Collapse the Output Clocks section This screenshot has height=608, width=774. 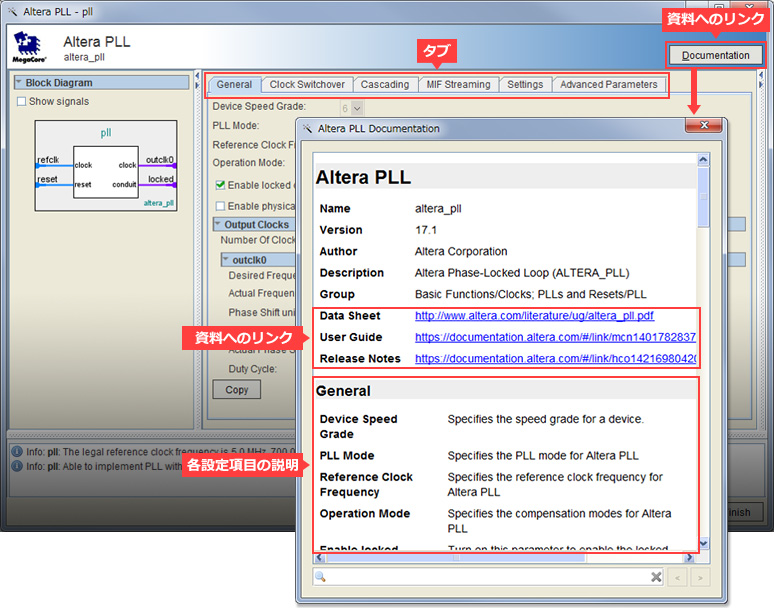coord(218,224)
